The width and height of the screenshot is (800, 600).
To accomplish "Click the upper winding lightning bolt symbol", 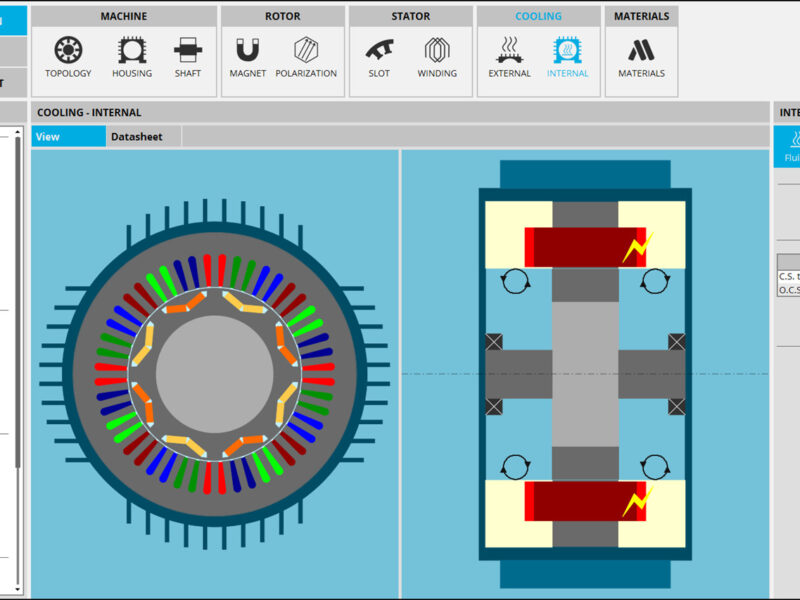I will coord(637,247).
